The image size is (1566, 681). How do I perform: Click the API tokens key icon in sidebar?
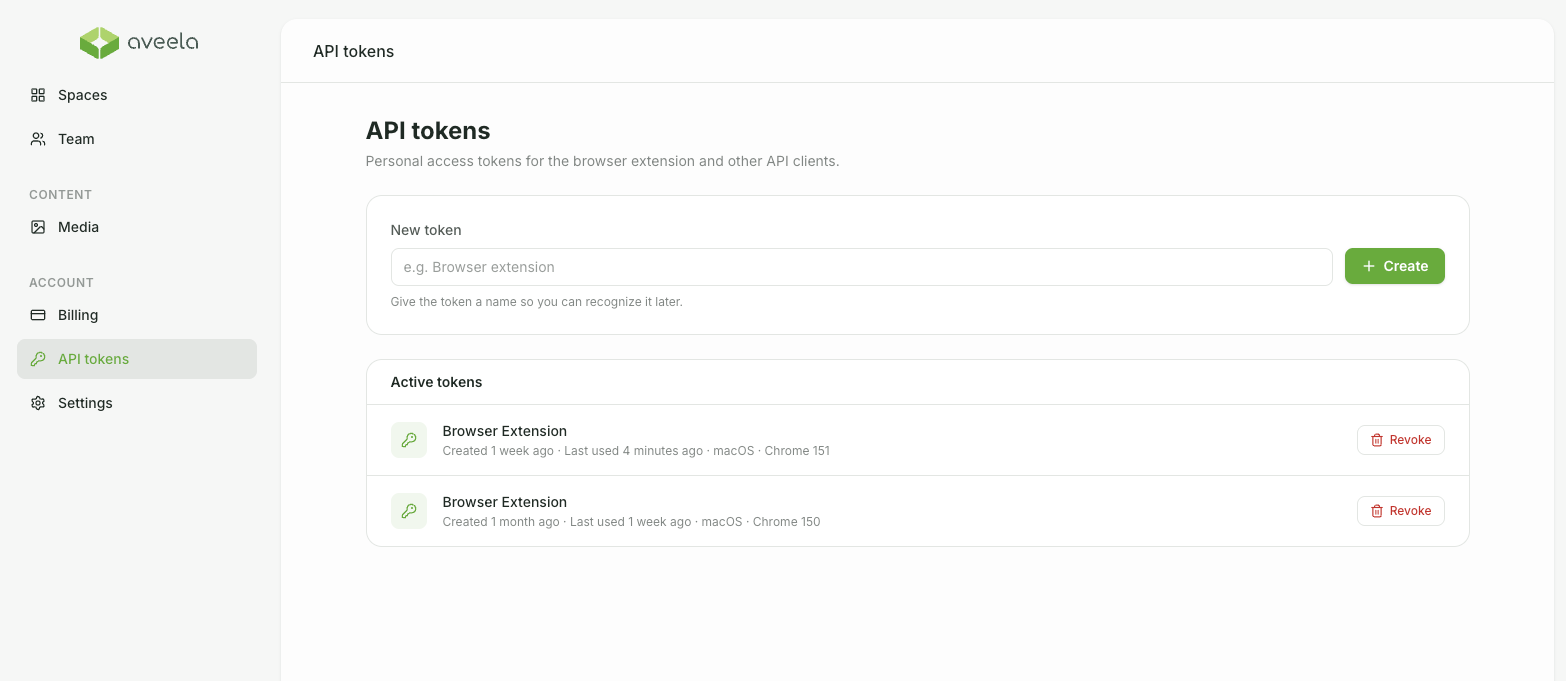(x=38, y=359)
